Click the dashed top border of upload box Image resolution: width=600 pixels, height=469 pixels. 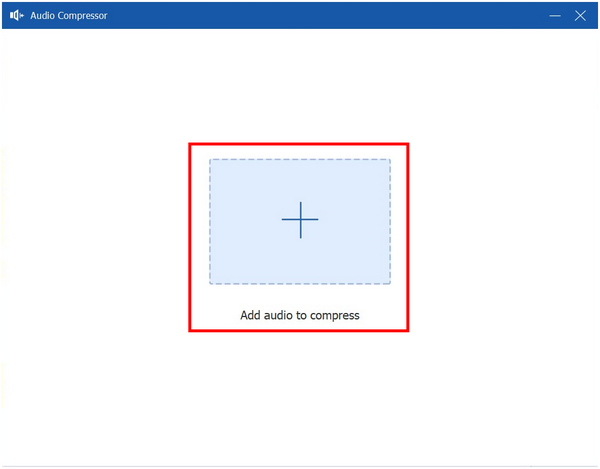(x=300, y=159)
